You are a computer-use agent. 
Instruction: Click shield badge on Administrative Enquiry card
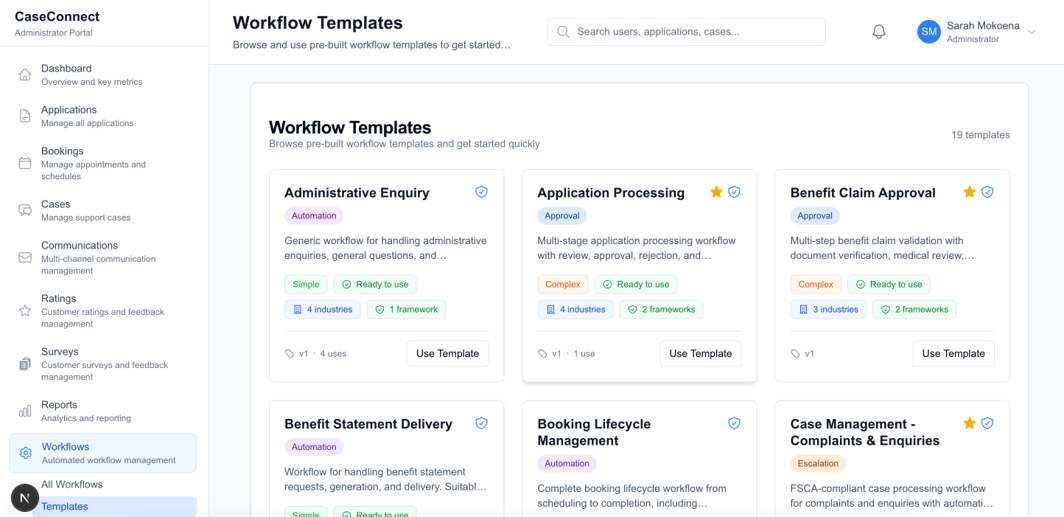[x=481, y=192]
